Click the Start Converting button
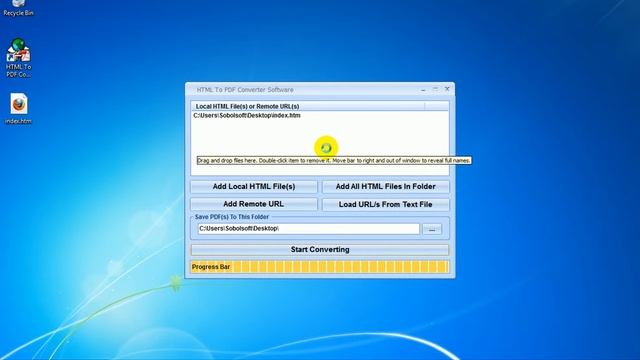640x360 pixels. (x=320, y=249)
